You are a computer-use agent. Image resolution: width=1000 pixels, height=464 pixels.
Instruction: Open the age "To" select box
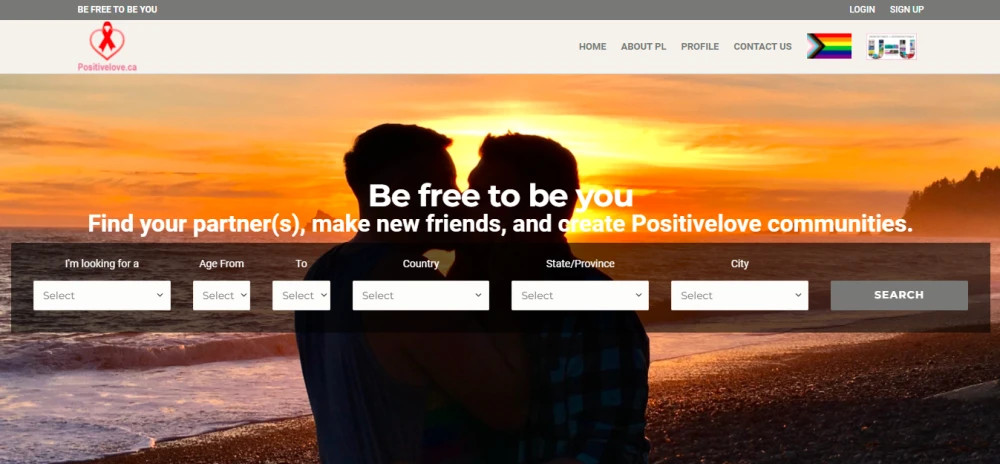[301, 296]
